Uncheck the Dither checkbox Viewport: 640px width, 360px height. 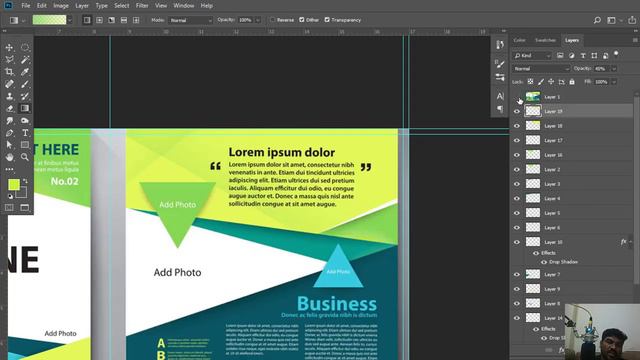tap(302, 20)
